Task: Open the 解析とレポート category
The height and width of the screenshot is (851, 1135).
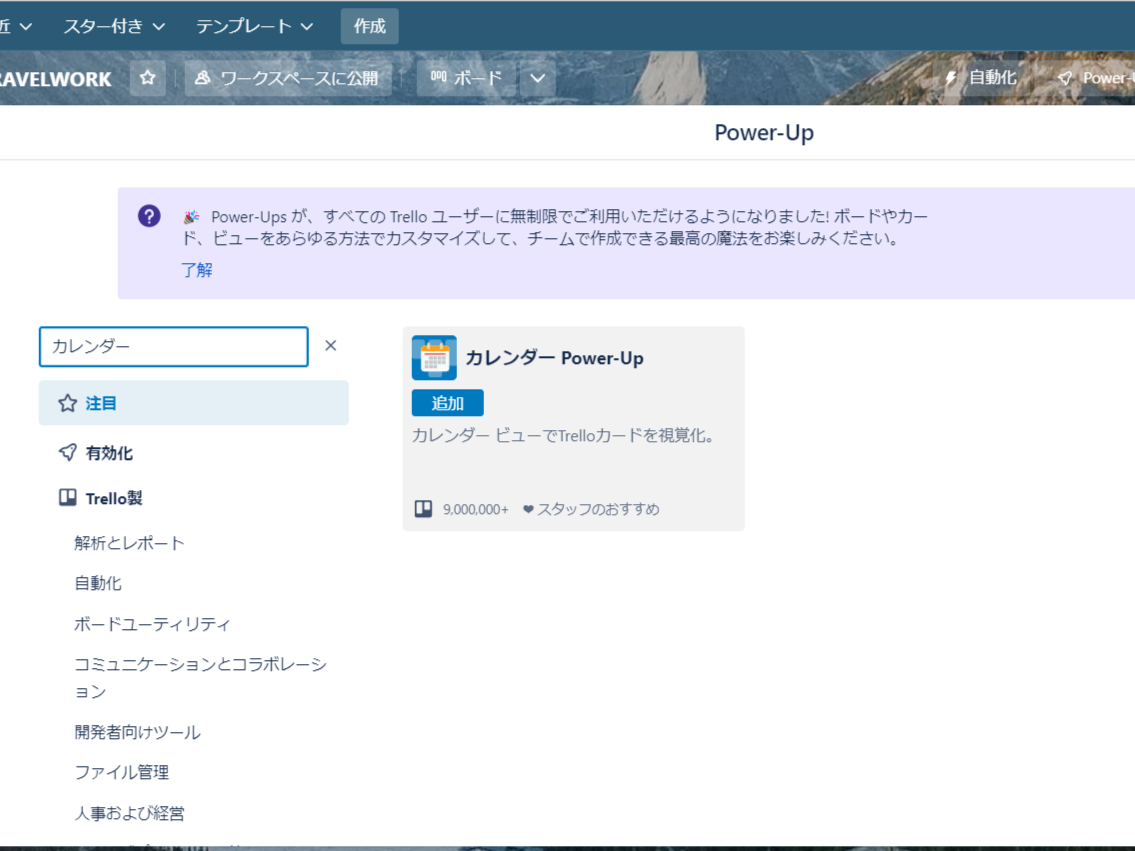Action: tap(130, 543)
